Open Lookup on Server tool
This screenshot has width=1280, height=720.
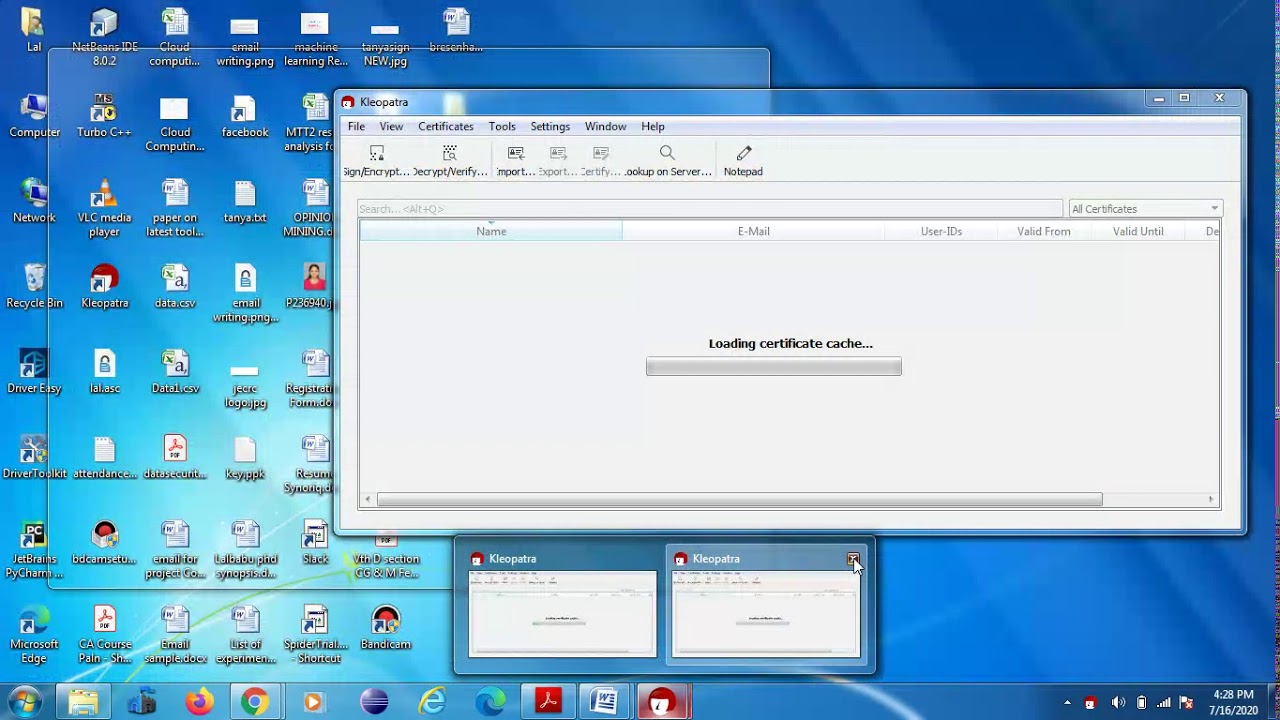tap(667, 159)
